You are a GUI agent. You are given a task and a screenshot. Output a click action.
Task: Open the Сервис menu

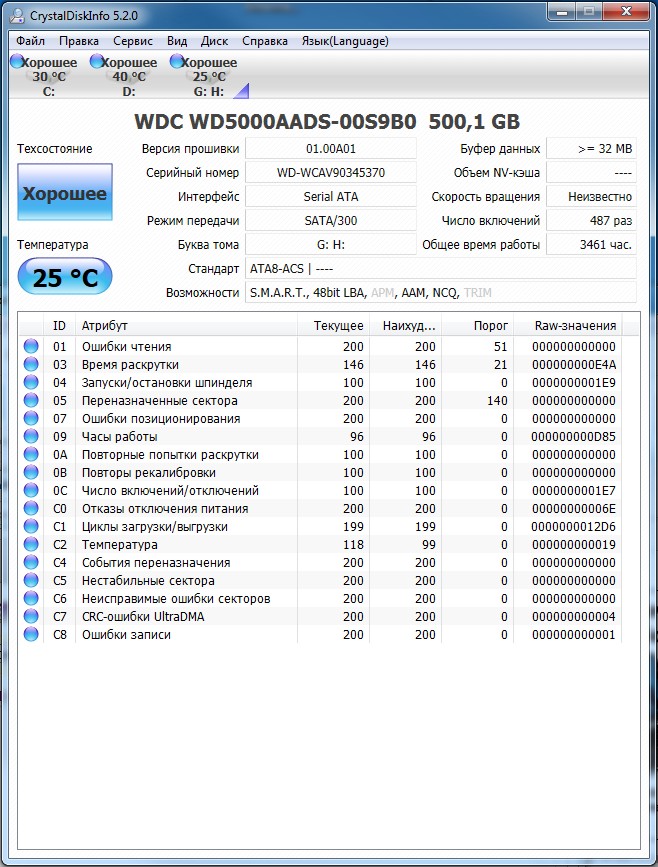(x=133, y=41)
